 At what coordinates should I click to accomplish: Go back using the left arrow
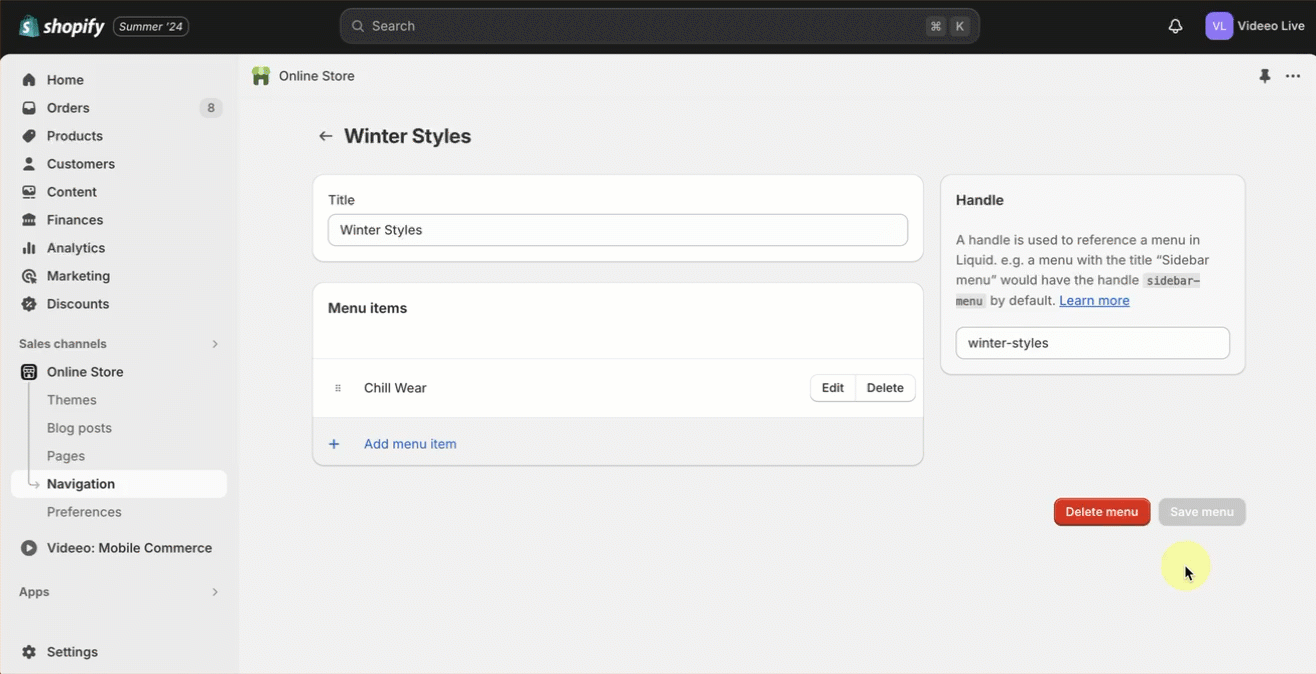[325, 136]
